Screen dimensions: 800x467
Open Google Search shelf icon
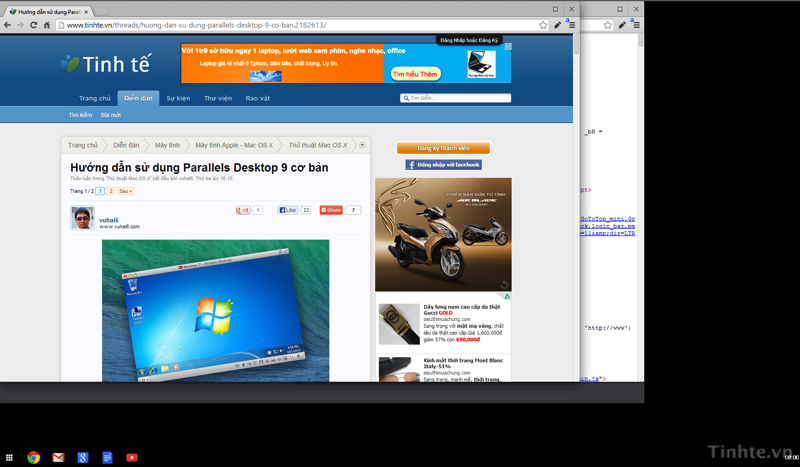pyautogui.click(x=82, y=457)
